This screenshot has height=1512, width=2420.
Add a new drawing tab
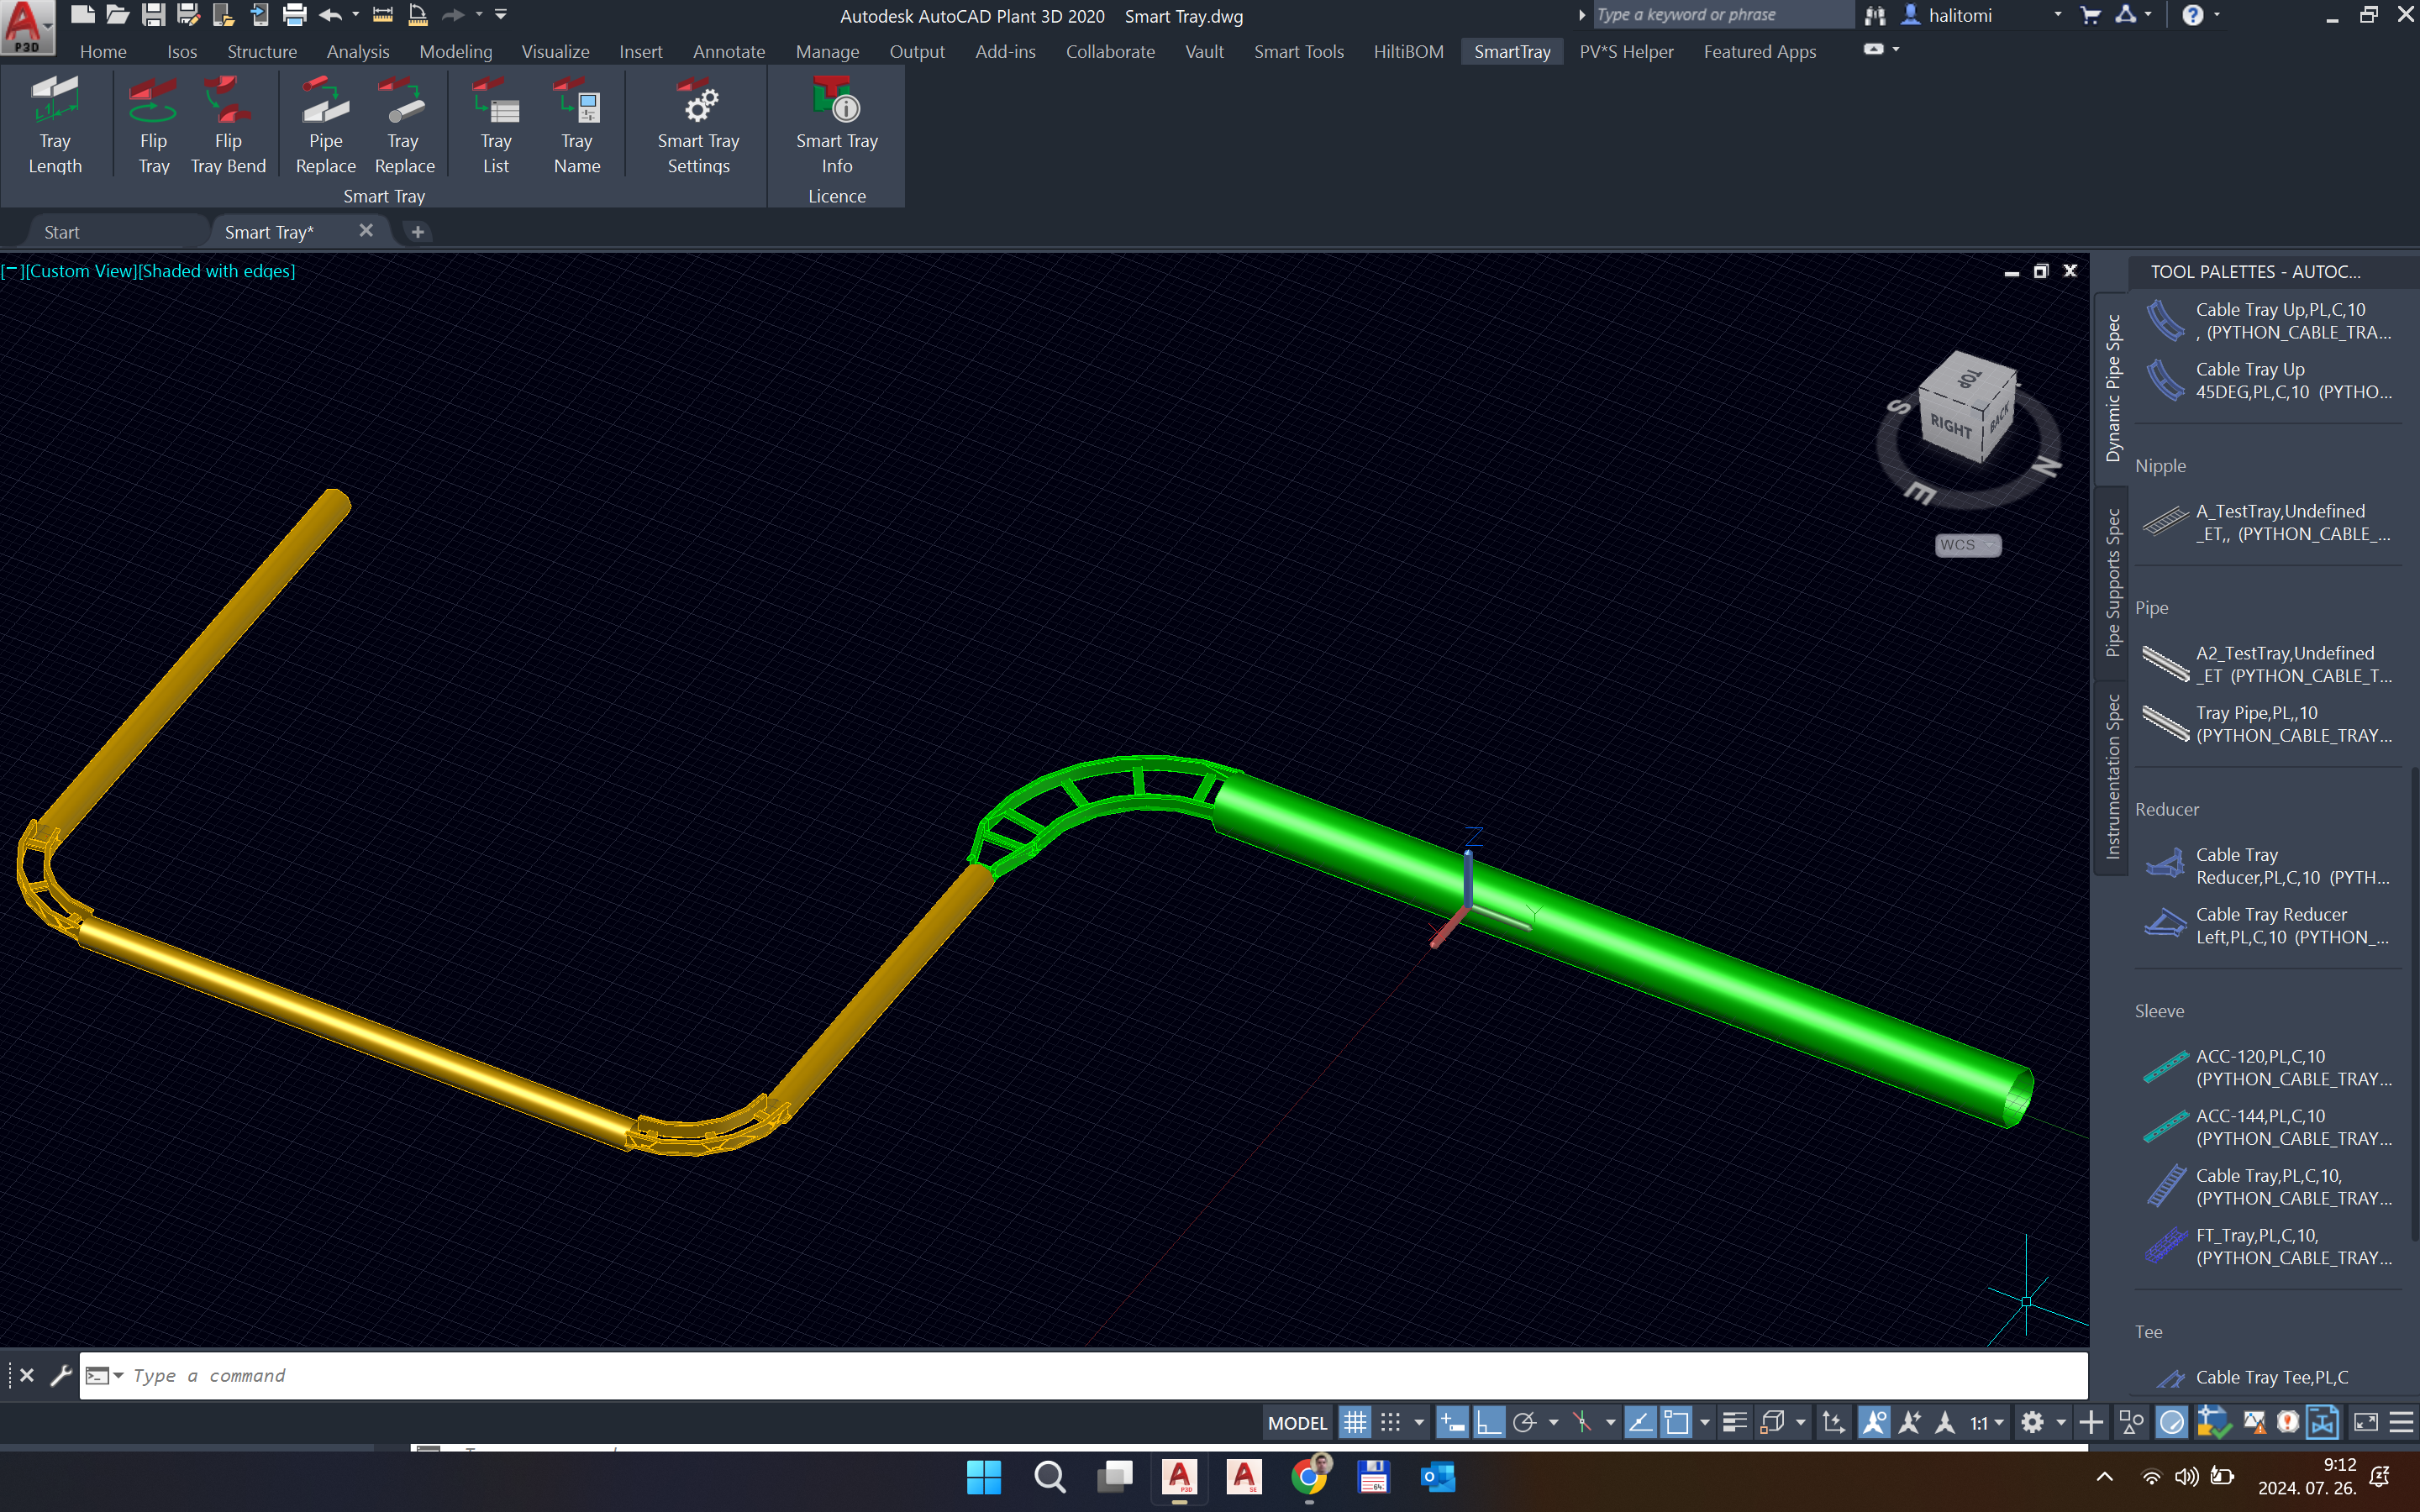418,232
